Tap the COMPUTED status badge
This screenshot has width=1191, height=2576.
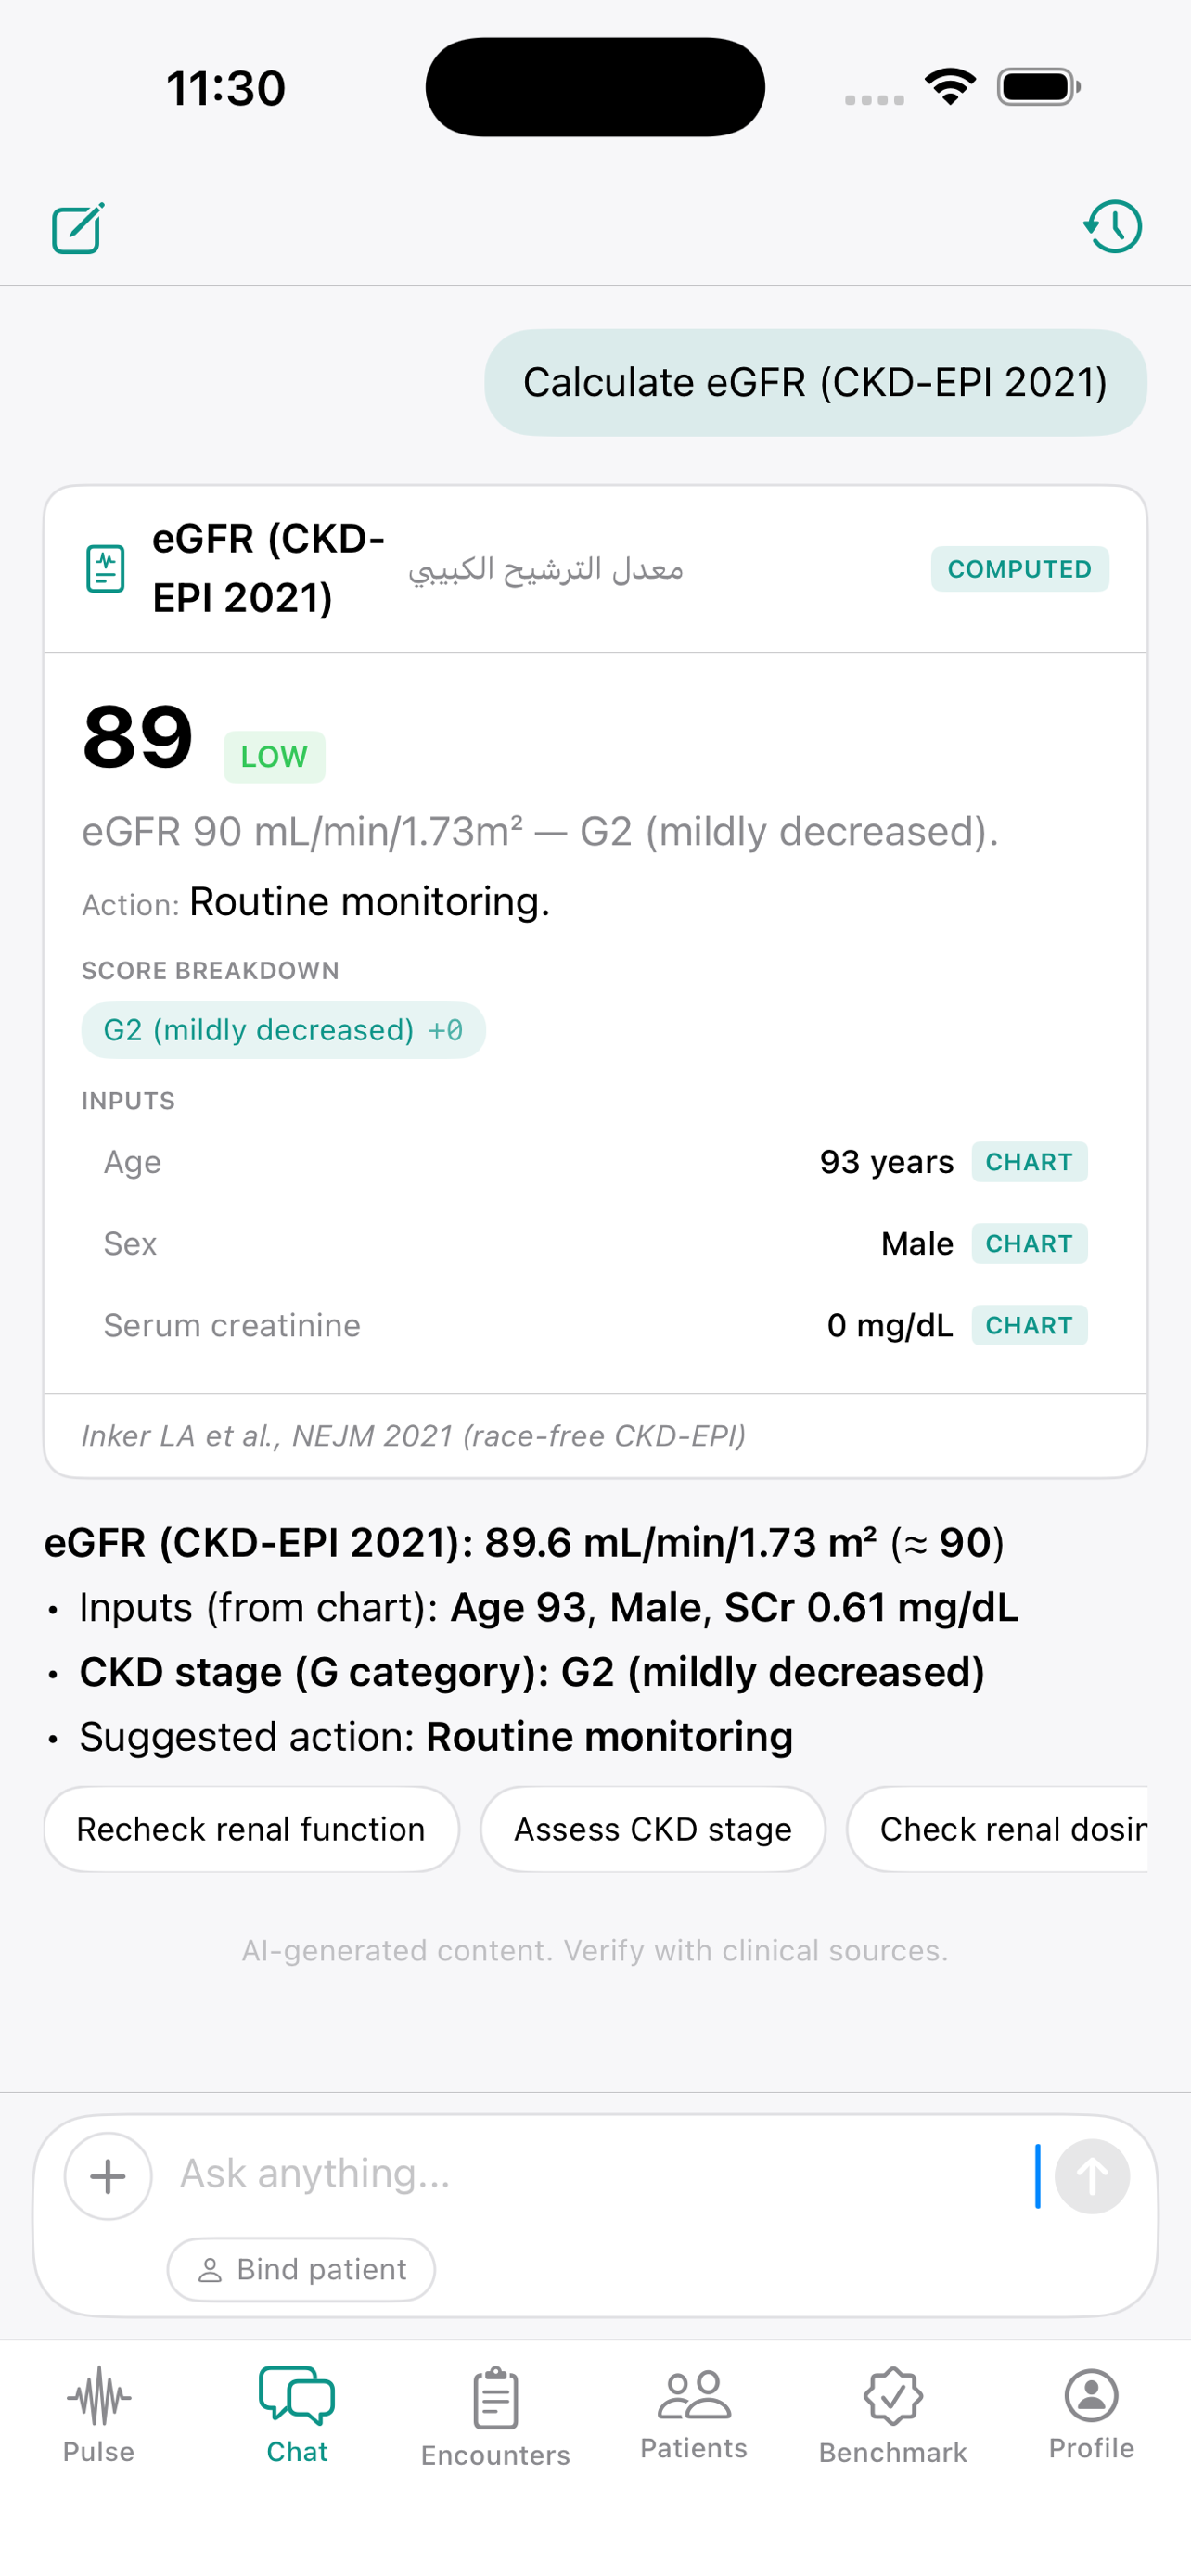coord(1019,568)
